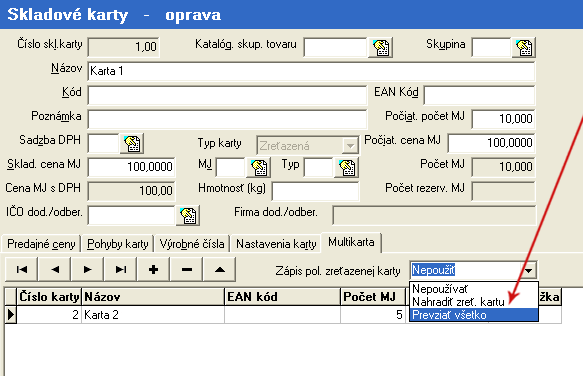Click the EAN Kód input field
583x376 pixels.
point(479,95)
